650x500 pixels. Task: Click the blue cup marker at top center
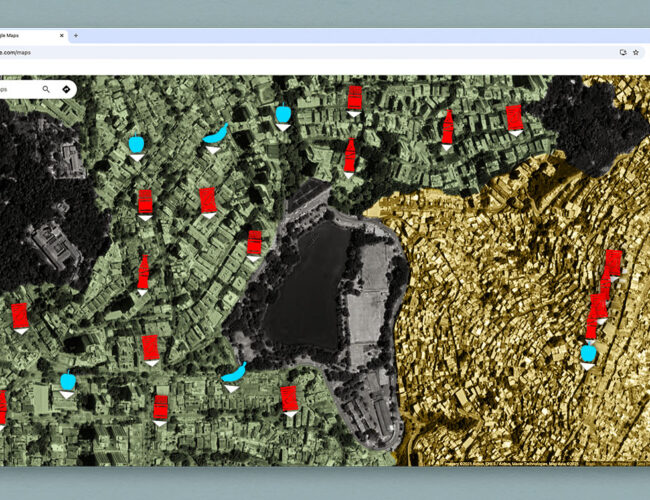click(283, 114)
